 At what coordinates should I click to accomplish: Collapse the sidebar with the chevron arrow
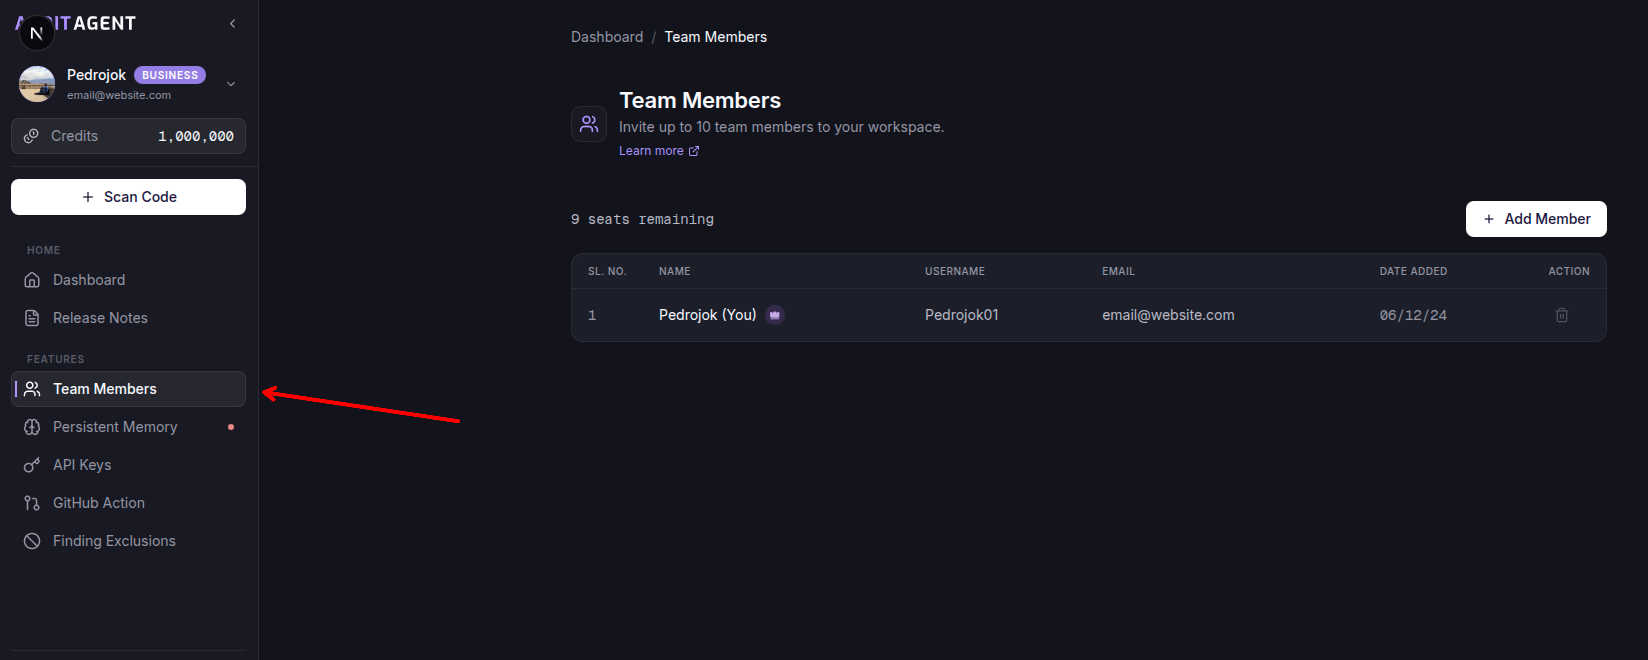click(232, 23)
